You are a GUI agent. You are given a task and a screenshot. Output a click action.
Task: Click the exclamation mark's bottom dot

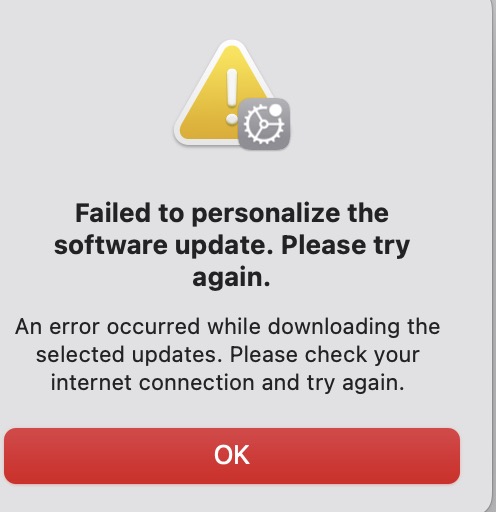pos(232,119)
